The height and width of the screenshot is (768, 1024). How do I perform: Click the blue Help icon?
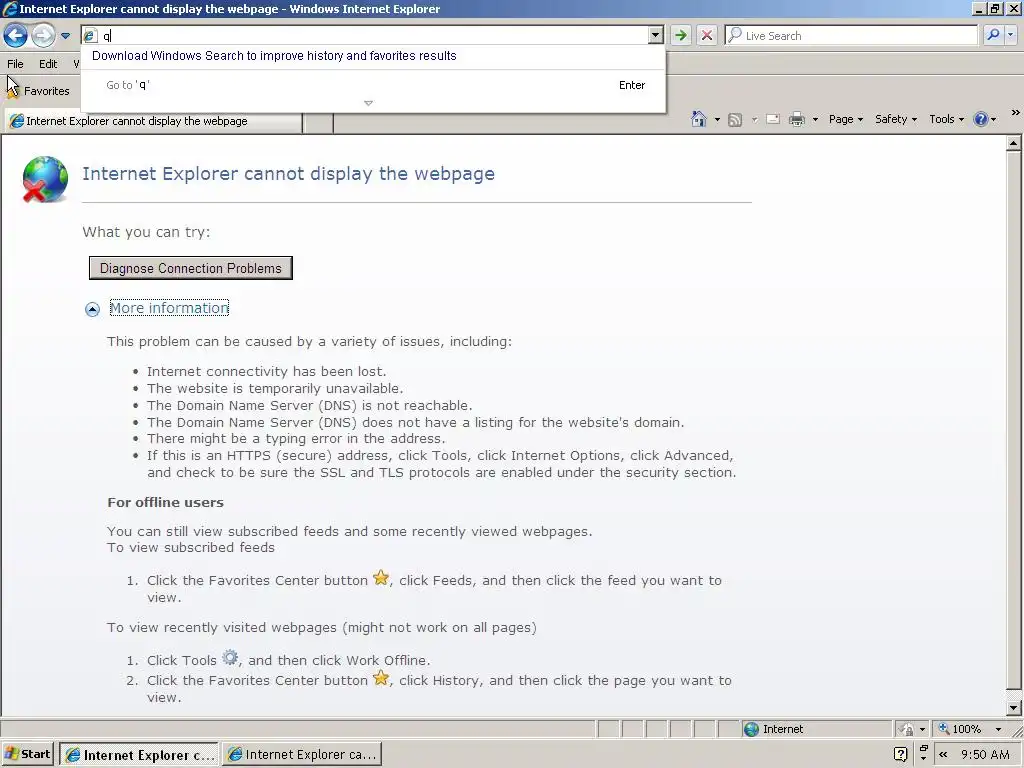tap(980, 120)
